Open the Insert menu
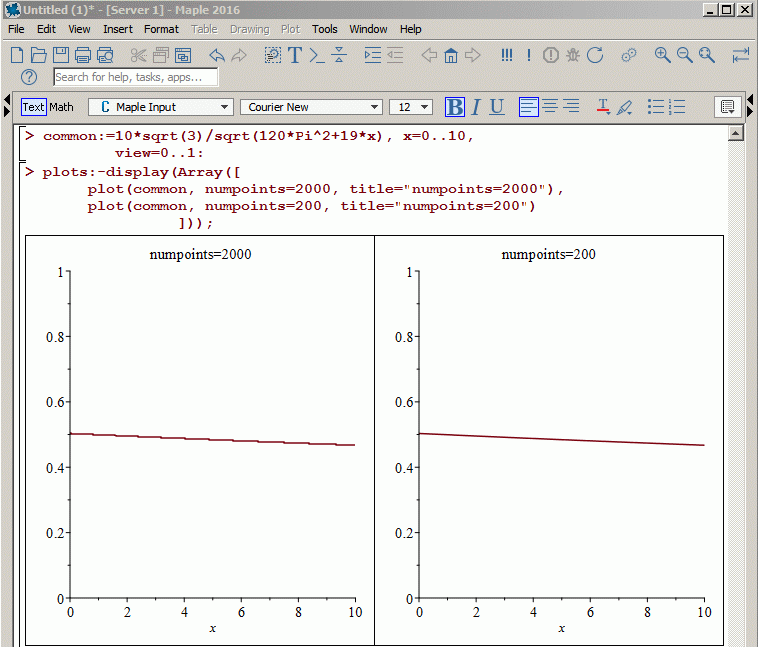Screen dimensions: 758x647 [117, 29]
